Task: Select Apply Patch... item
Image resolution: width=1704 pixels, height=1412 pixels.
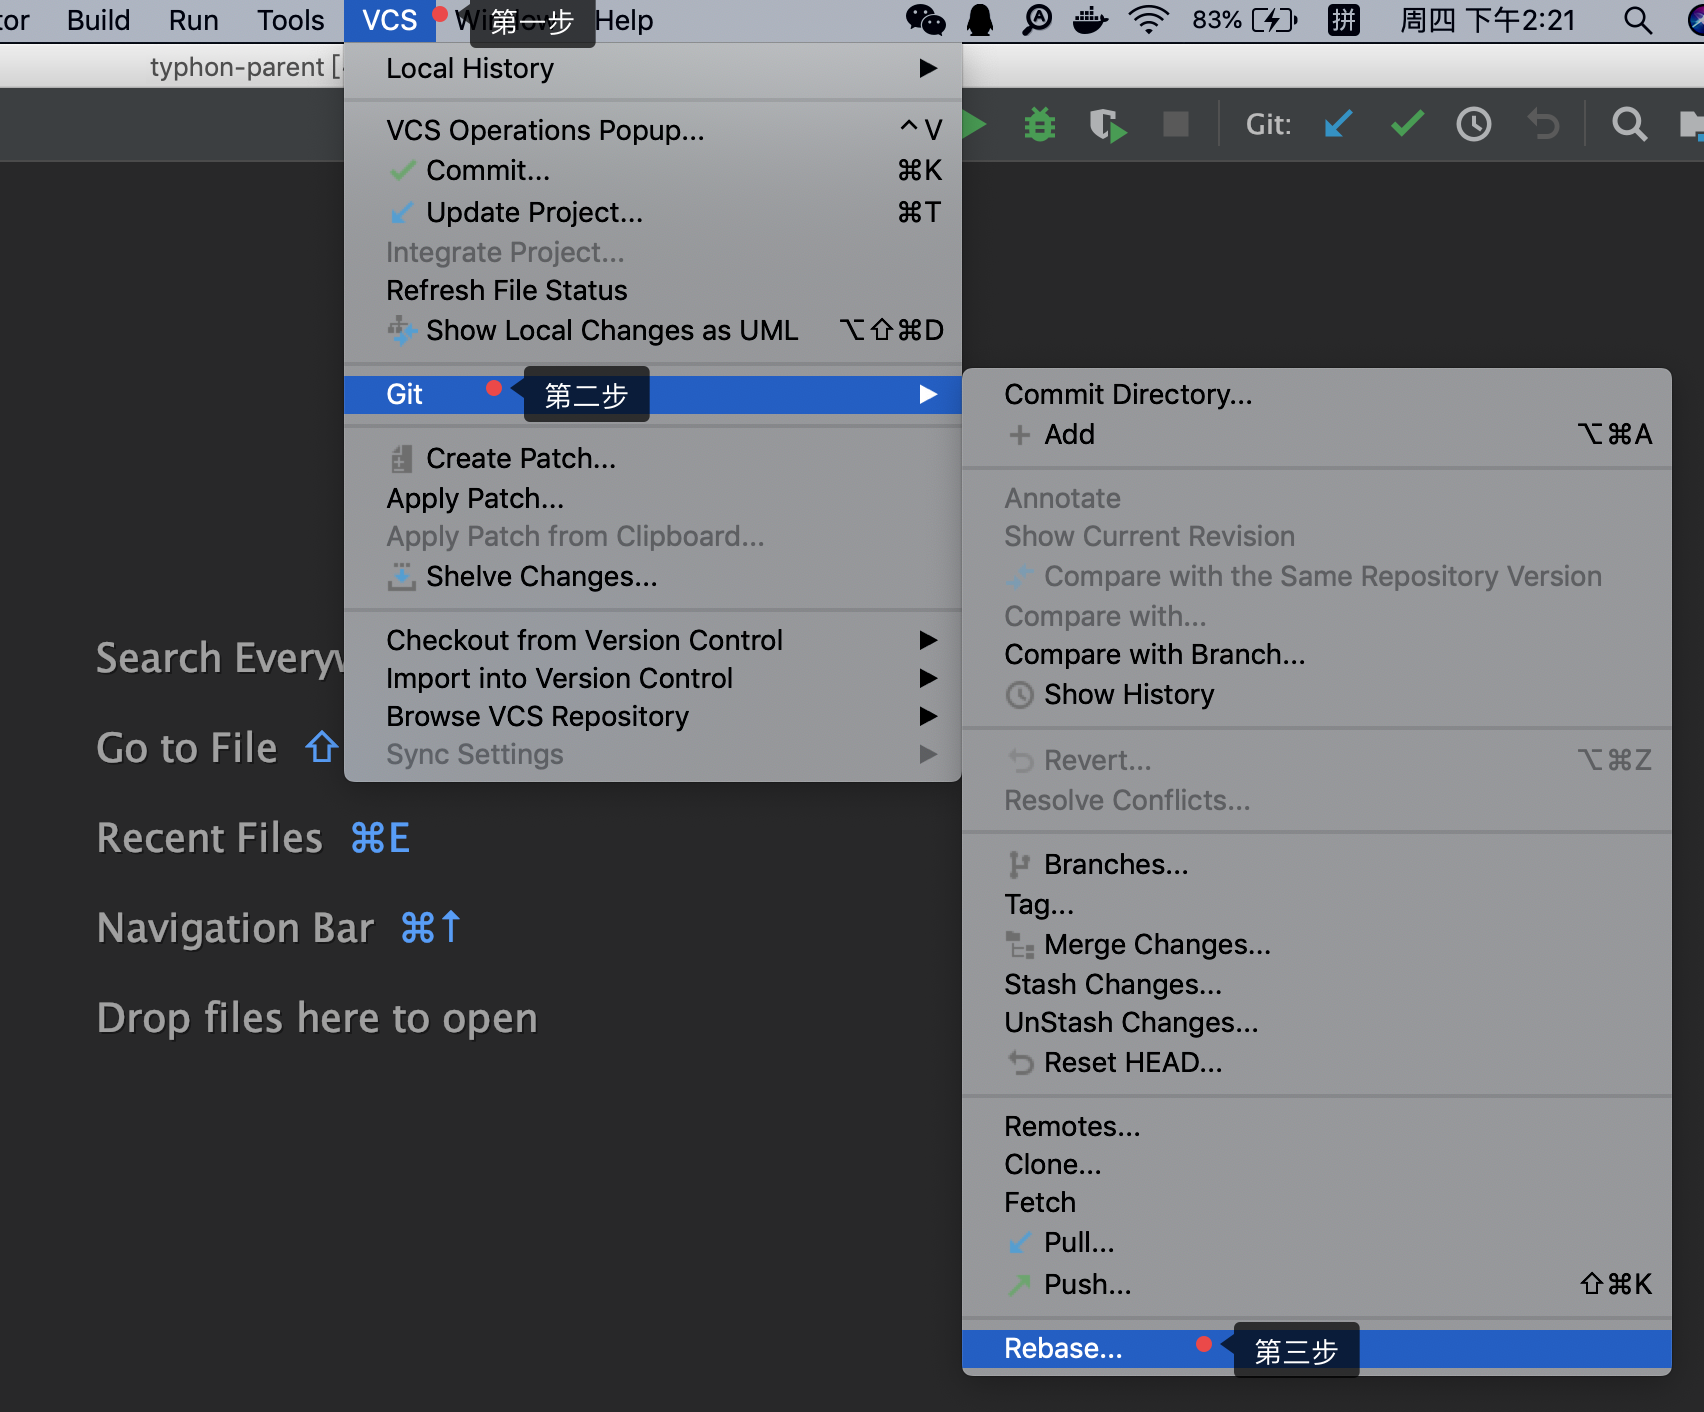Action: 653,498
